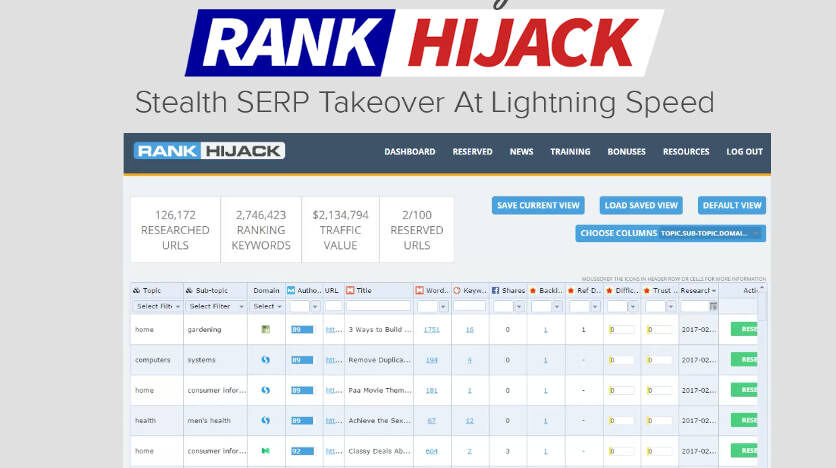Expand the Backlinks filter operator dropdown
836x468 pixels.
[x=557, y=306]
